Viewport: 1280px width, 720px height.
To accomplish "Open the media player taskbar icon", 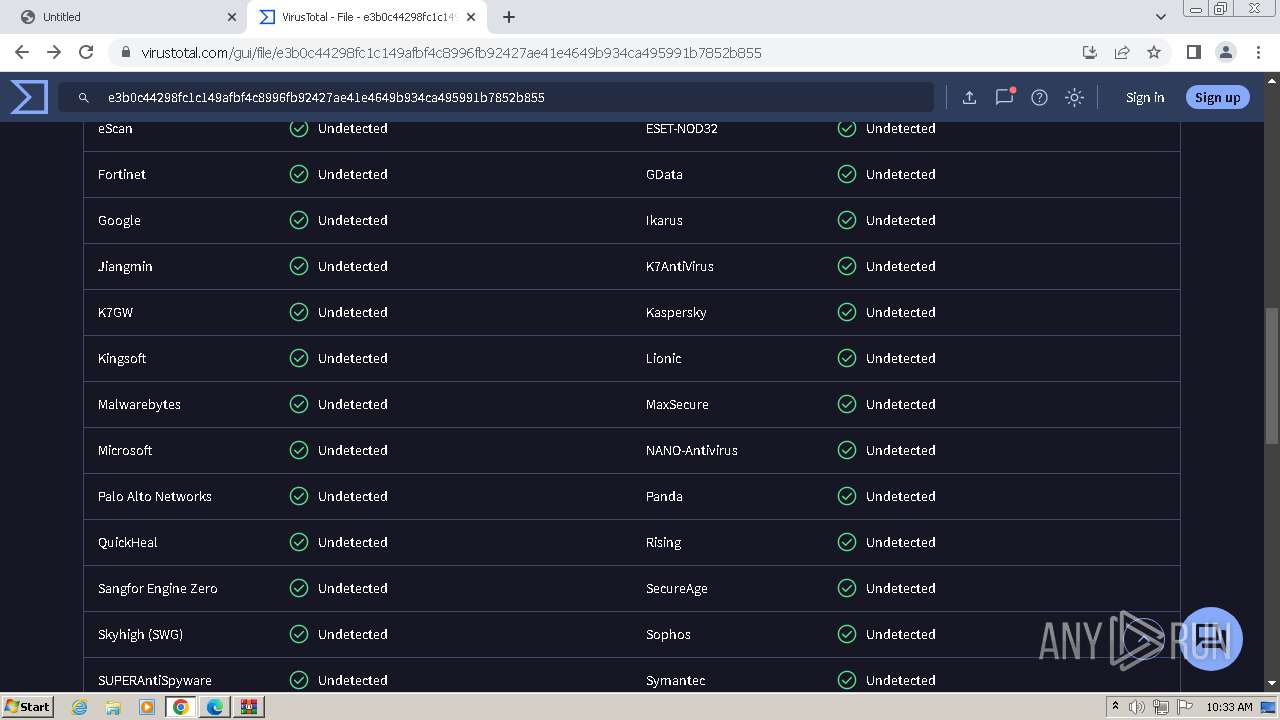I will [x=147, y=707].
